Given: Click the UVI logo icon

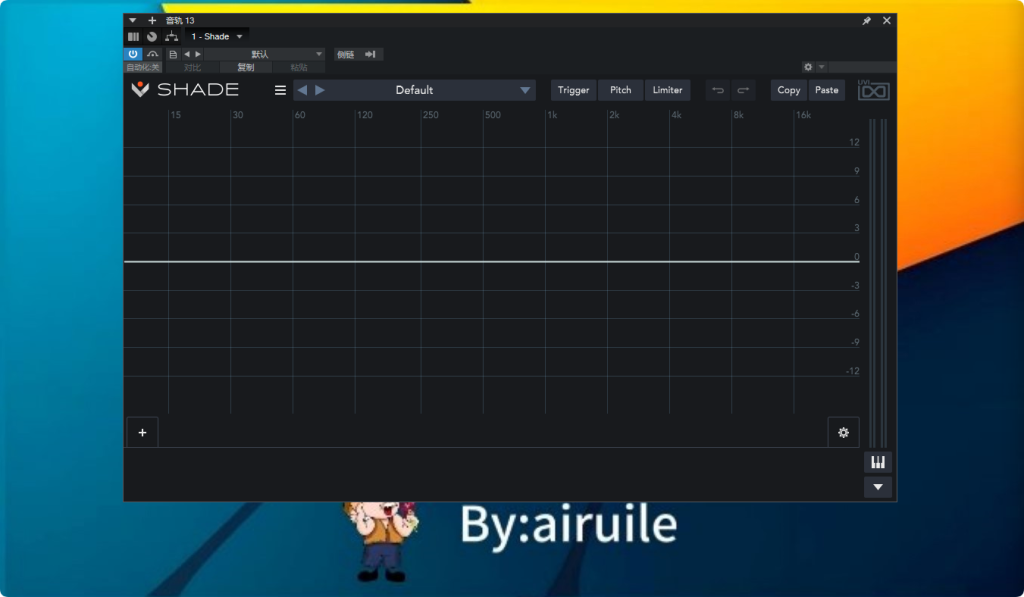Looking at the screenshot, I should (873, 90).
